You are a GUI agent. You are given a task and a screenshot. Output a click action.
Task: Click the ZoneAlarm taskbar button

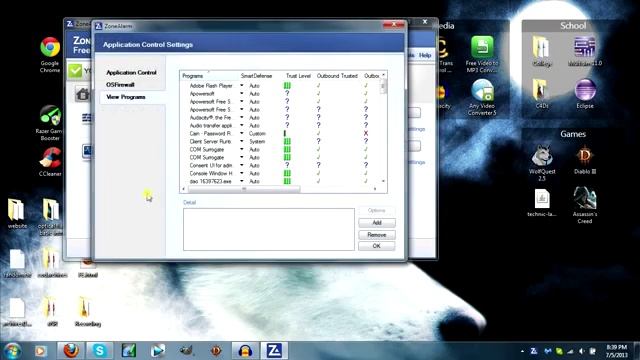(x=274, y=351)
